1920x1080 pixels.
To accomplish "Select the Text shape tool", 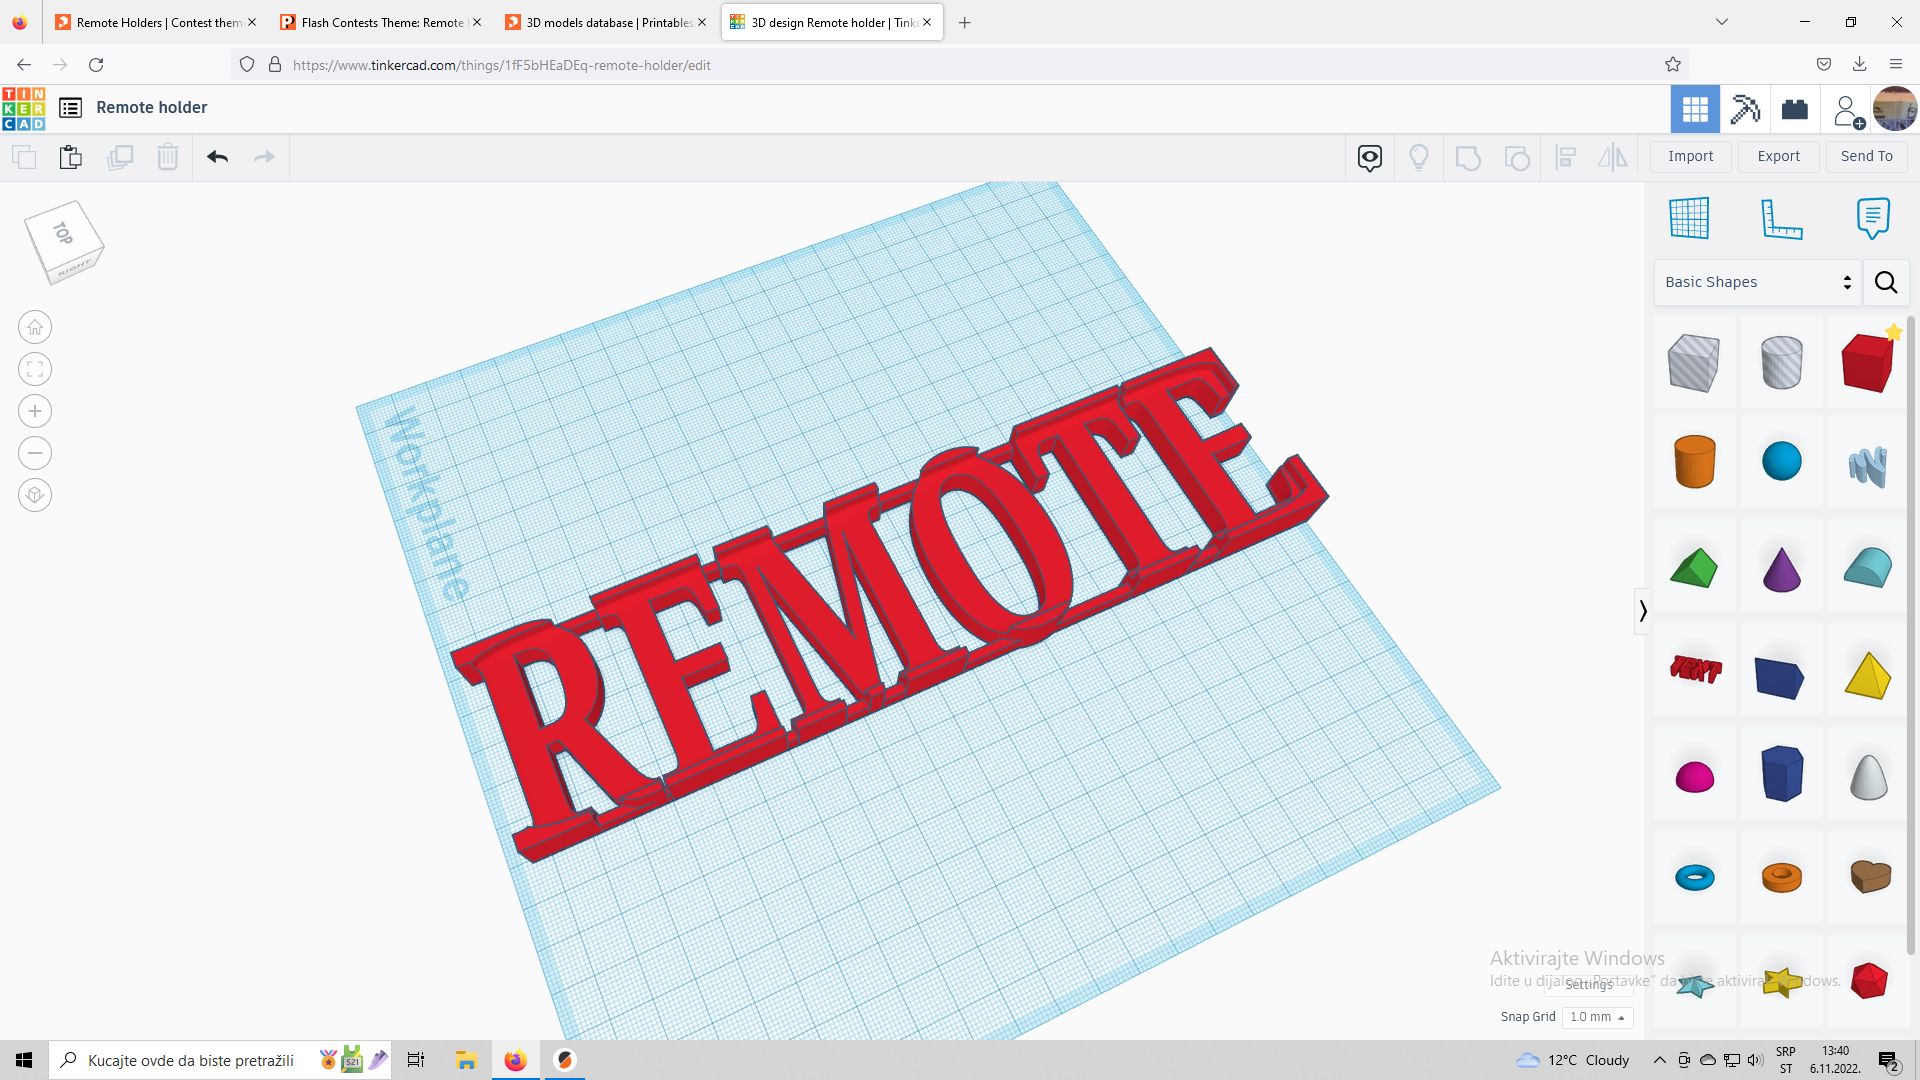I will (x=1694, y=669).
